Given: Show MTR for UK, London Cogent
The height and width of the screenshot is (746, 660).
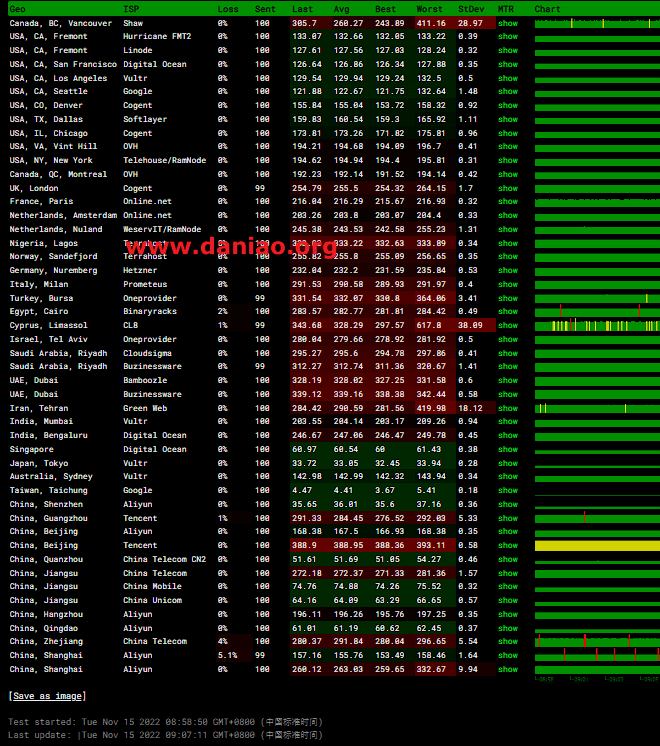Looking at the screenshot, I should 508,188.
